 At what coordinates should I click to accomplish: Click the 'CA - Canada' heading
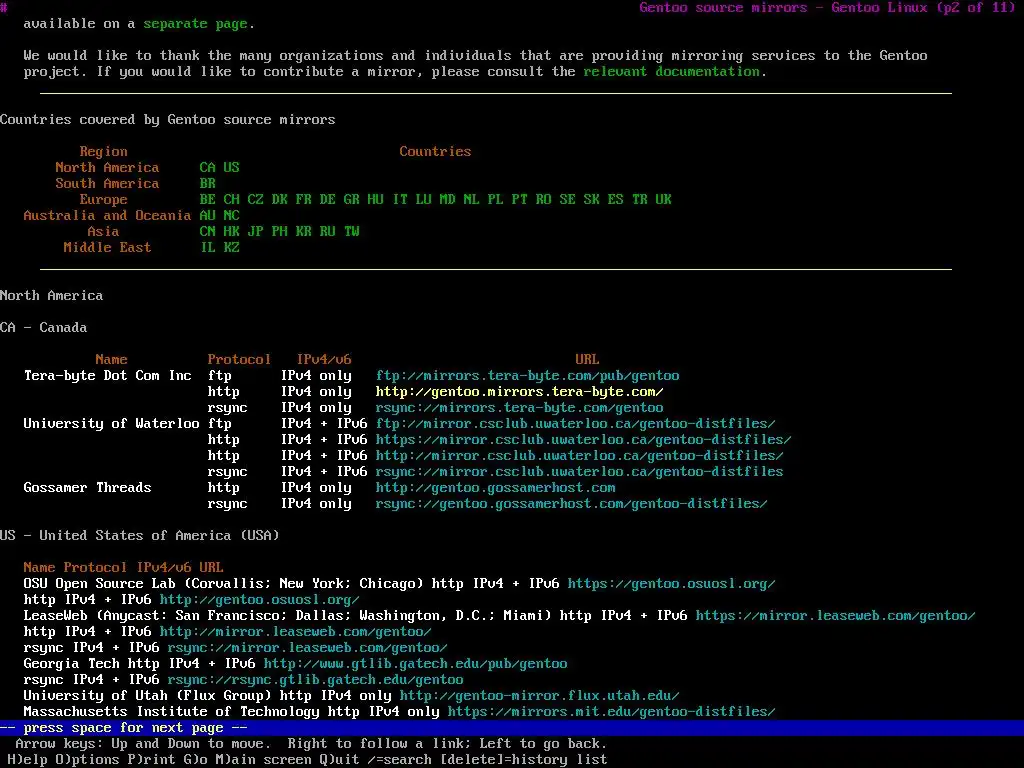(43, 328)
